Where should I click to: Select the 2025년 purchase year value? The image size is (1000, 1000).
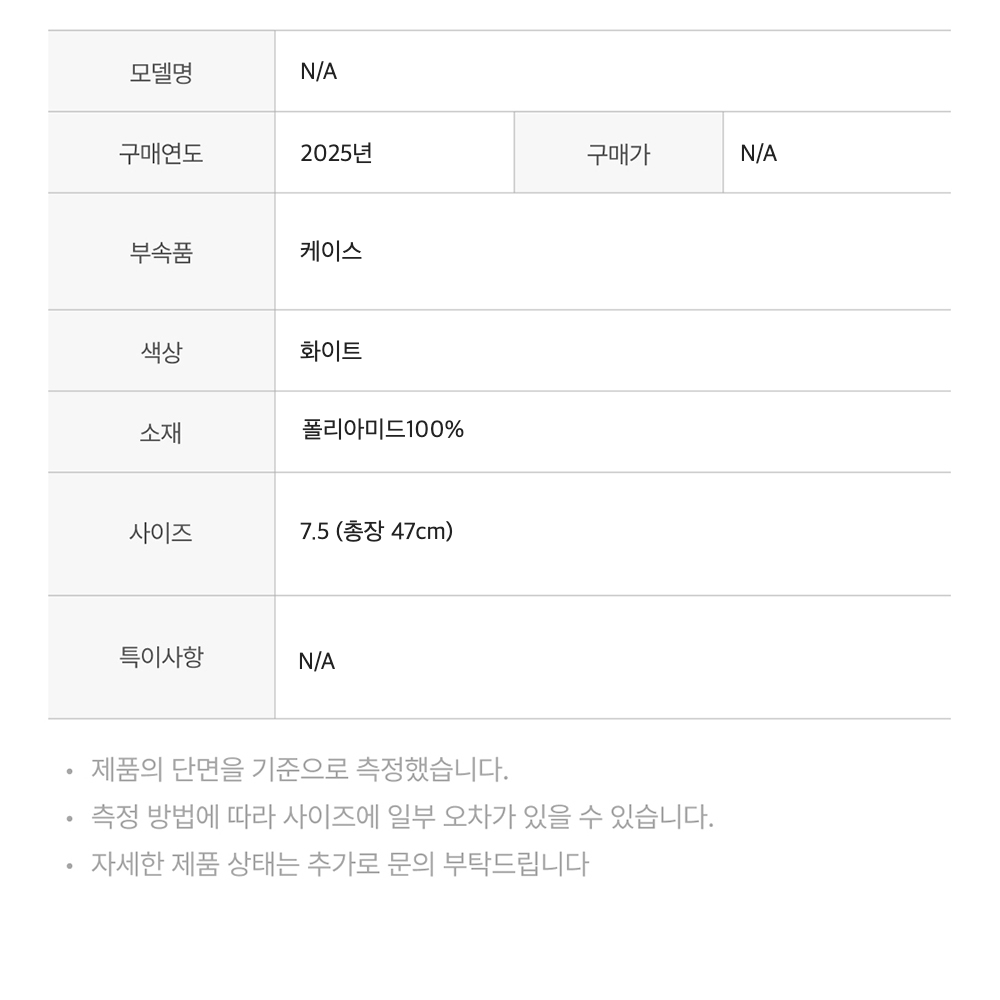tap(336, 153)
